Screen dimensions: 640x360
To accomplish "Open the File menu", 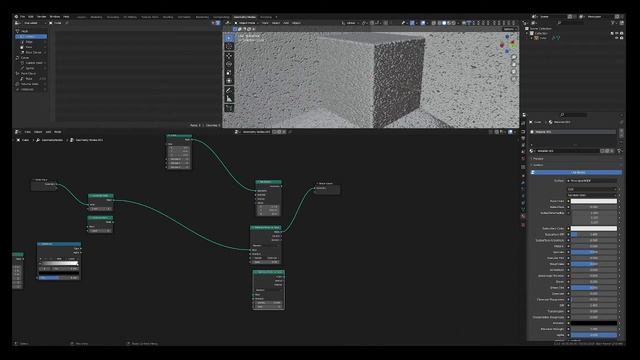I will coord(22,17).
